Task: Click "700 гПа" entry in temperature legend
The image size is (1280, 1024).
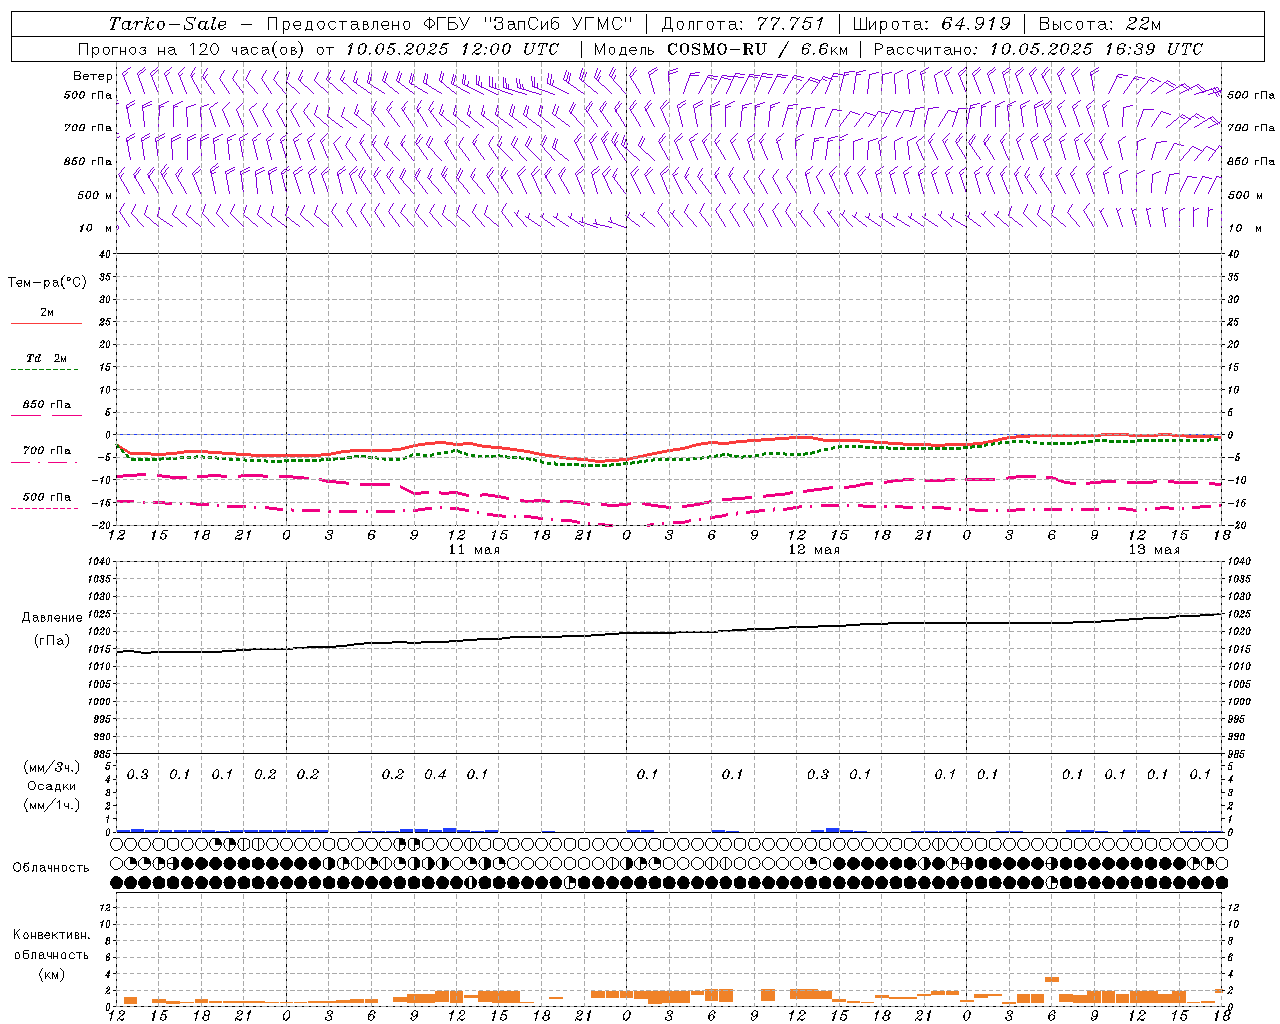Action: tap(47, 451)
